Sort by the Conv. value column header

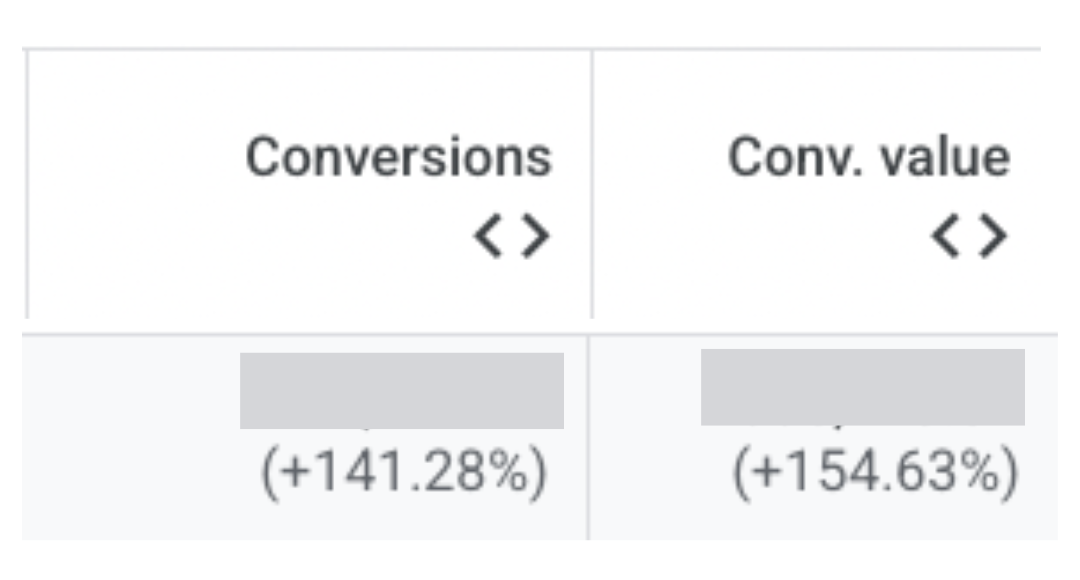[868, 158]
